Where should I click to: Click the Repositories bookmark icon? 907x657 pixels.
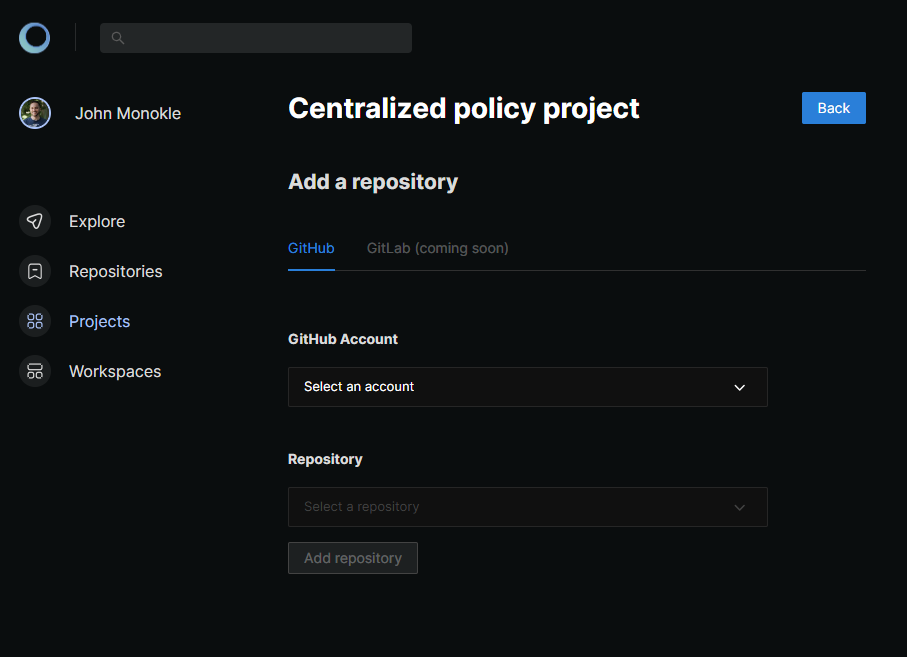[x=35, y=271]
